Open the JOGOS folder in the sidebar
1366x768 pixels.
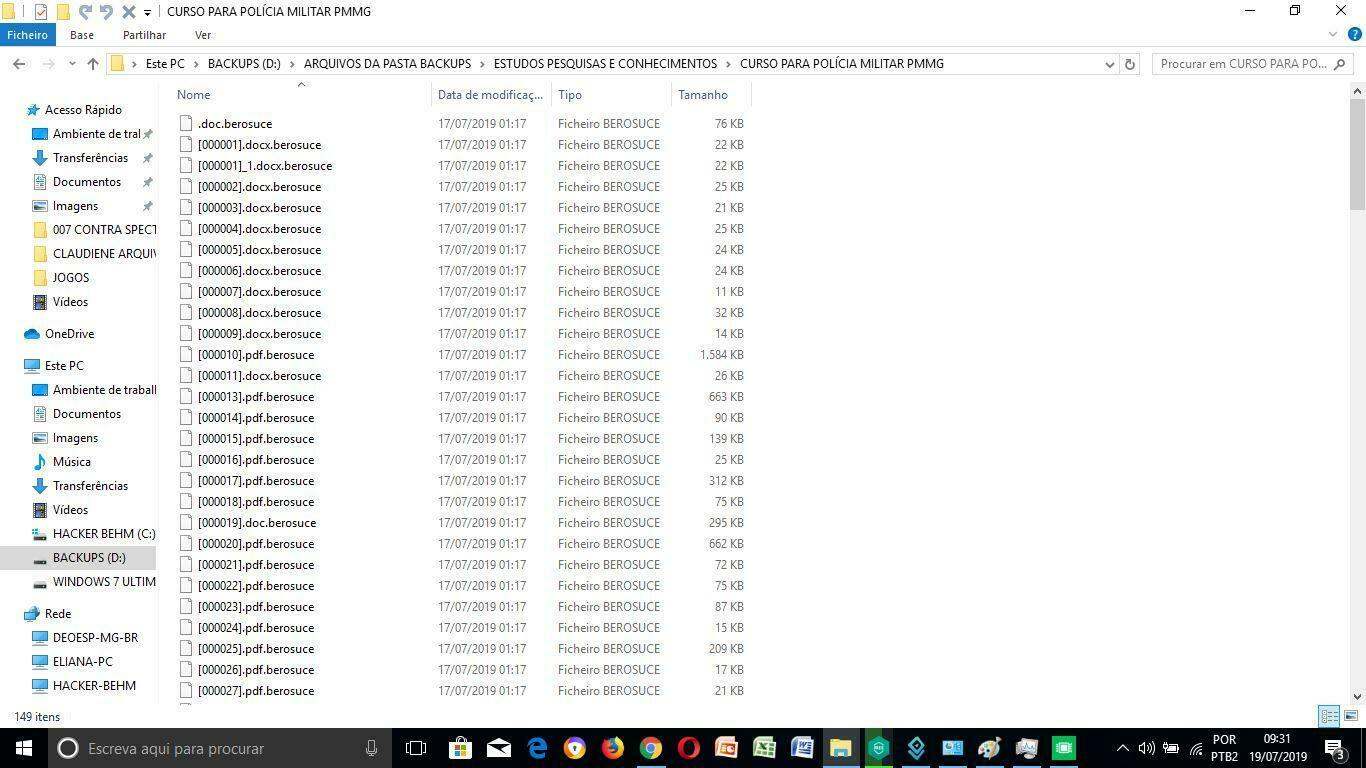click(x=71, y=278)
